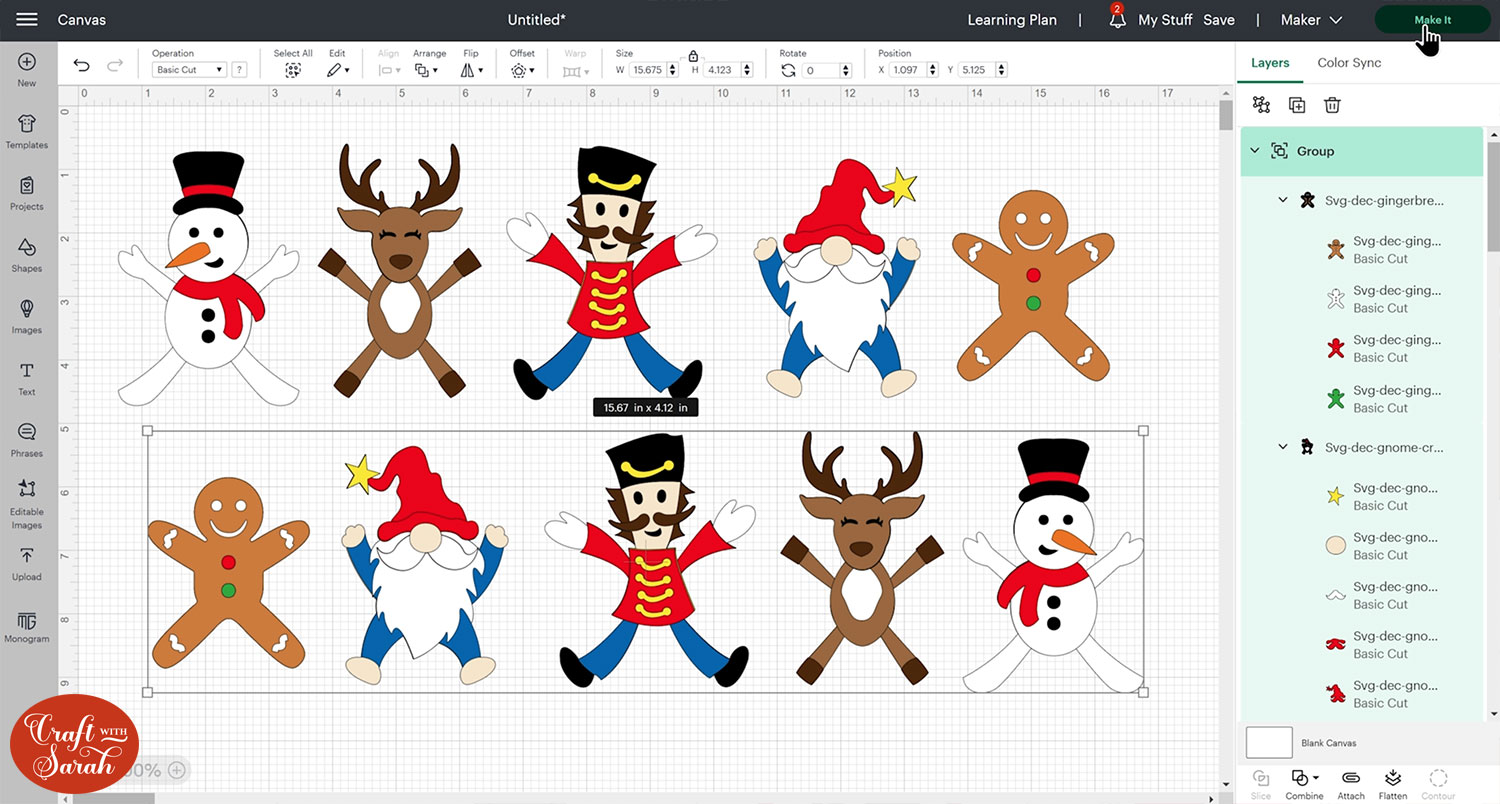This screenshot has height=804, width=1500.
Task: Select the Shapes tool in the sidebar
Action: click(x=27, y=253)
